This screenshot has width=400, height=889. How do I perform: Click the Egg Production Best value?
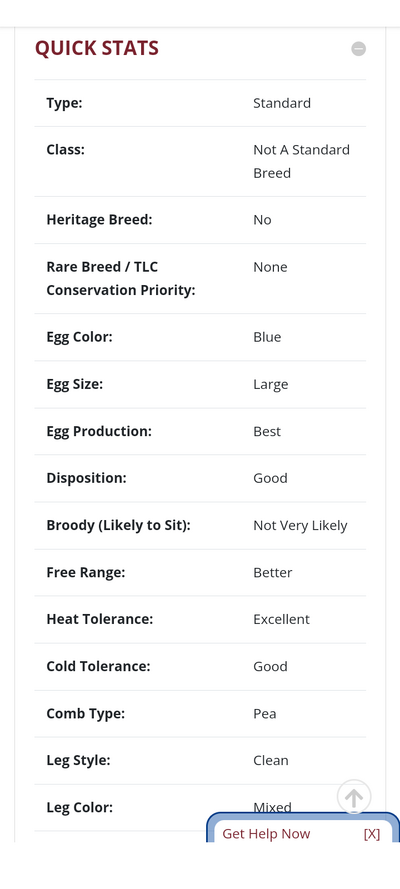(x=267, y=431)
